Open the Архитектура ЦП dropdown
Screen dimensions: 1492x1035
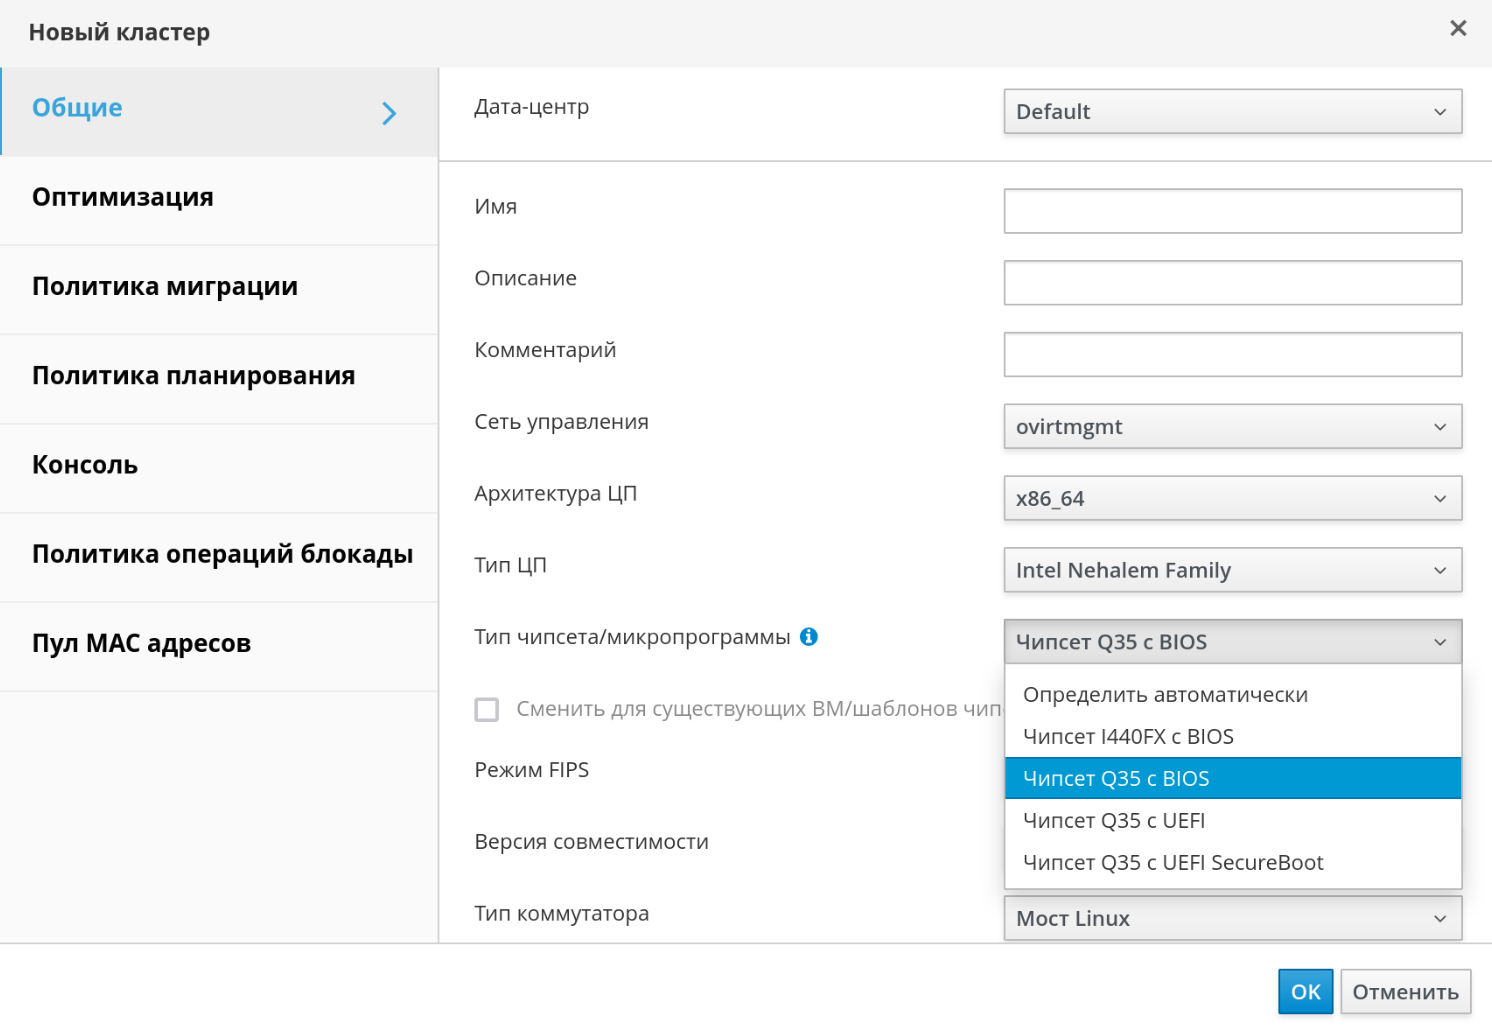pyautogui.click(x=1232, y=499)
